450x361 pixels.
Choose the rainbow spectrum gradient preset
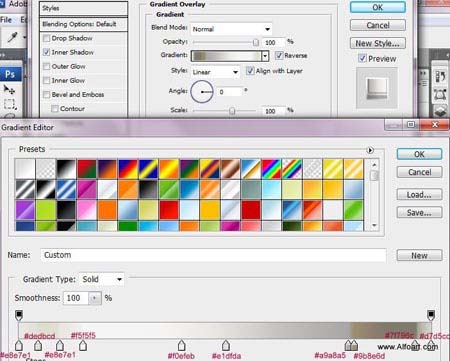click(272, 169)
